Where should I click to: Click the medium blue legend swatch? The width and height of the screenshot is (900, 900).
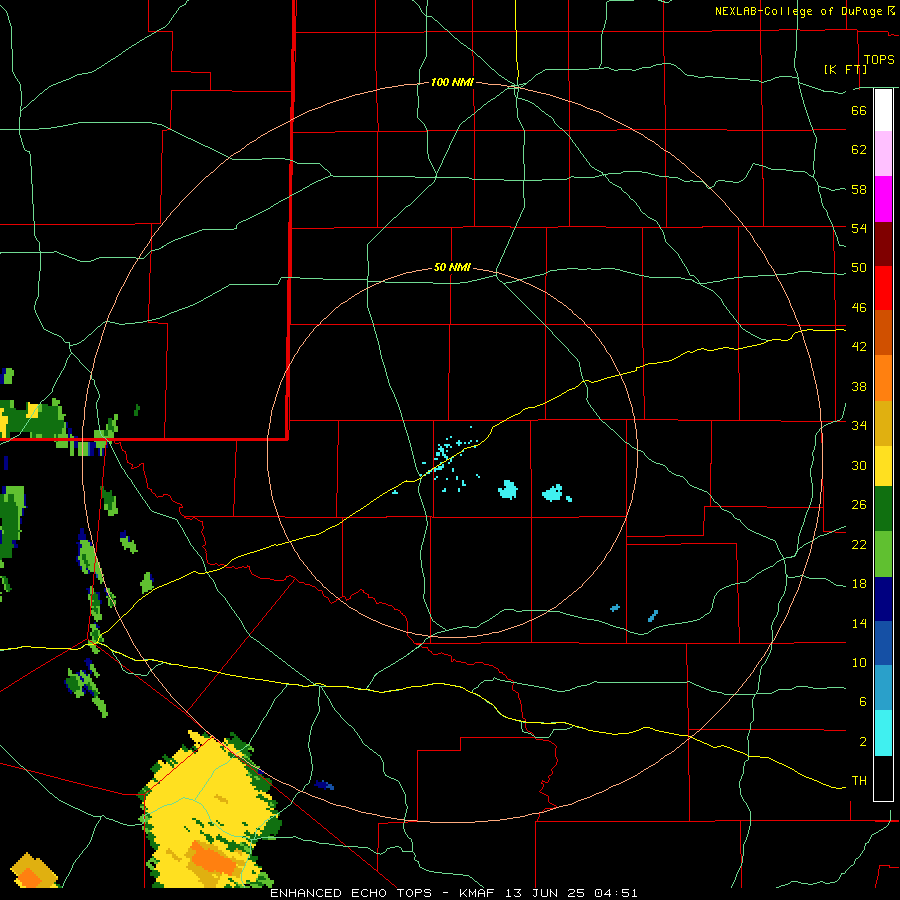pyautogui.click(x=883, y=643)
